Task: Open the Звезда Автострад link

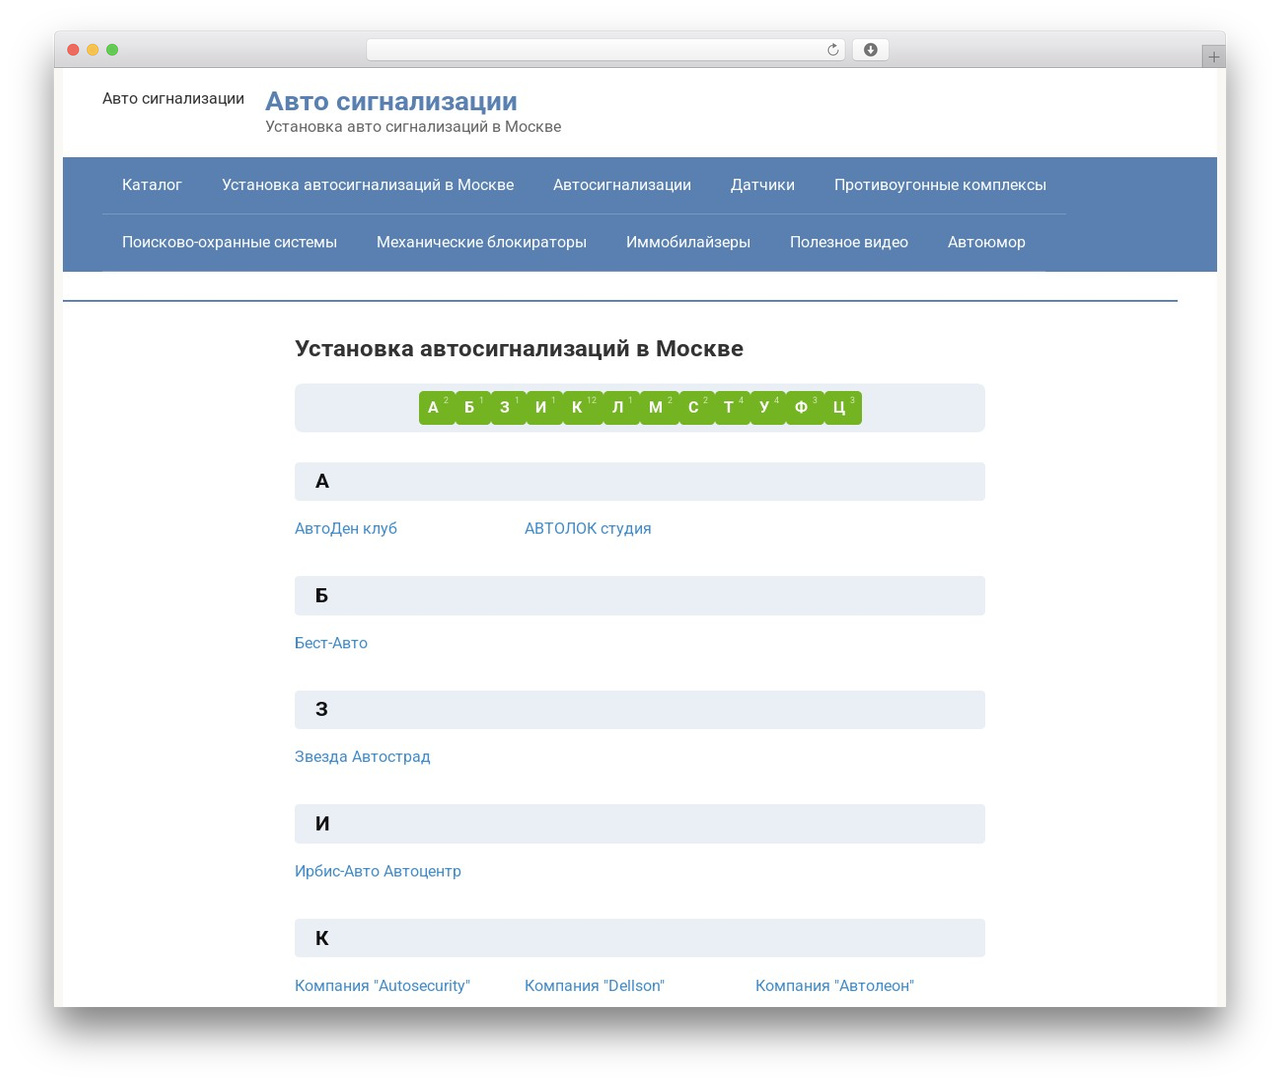Action: [x=363, y=757]
